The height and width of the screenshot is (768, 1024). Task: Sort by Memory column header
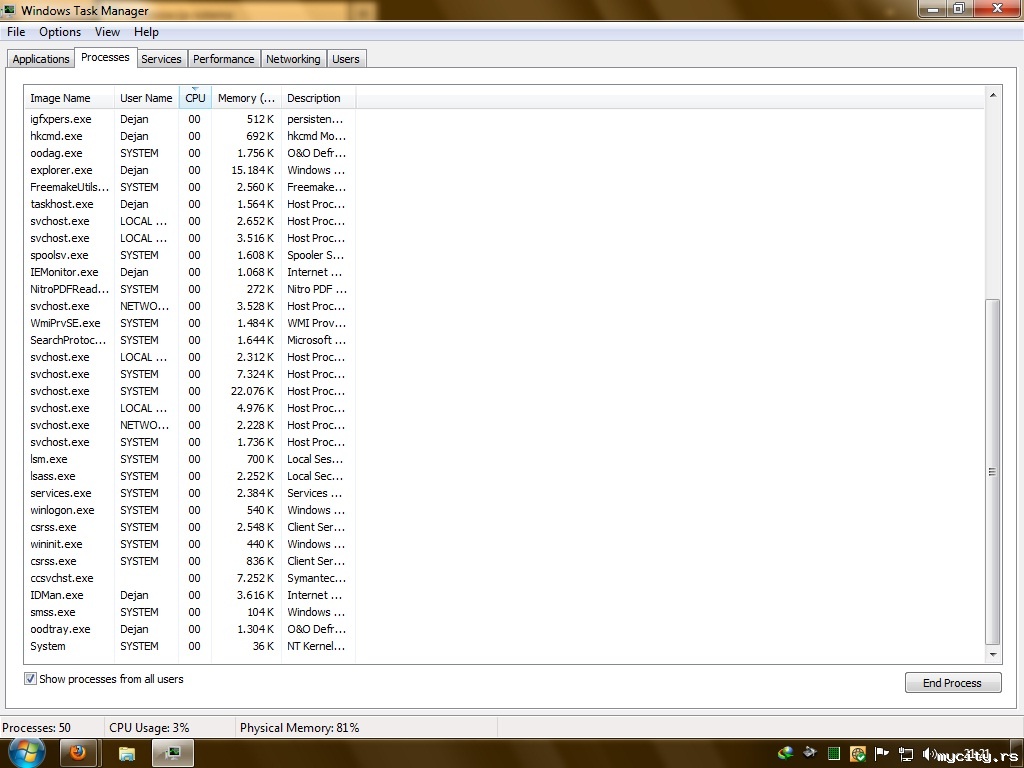coord(246,98)
